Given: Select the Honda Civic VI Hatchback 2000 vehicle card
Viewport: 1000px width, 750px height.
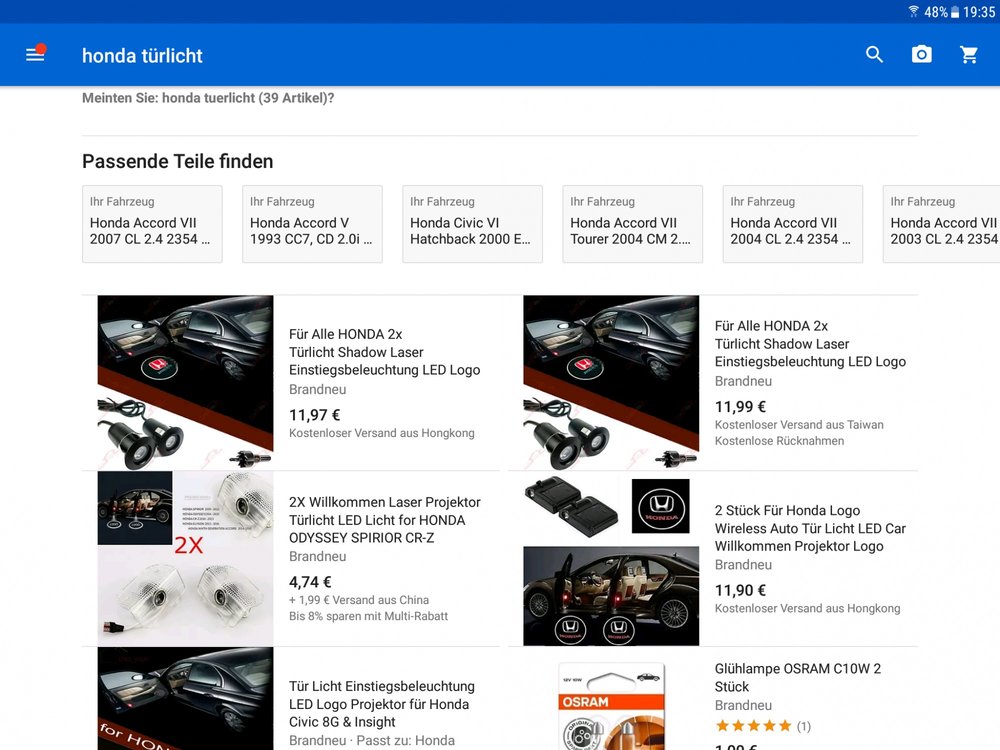Looking at the screenshot, I should 472,224.
